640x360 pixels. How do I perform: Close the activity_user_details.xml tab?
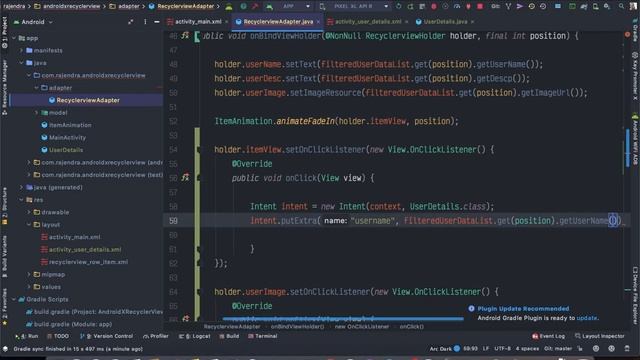(x=407, y=22)
